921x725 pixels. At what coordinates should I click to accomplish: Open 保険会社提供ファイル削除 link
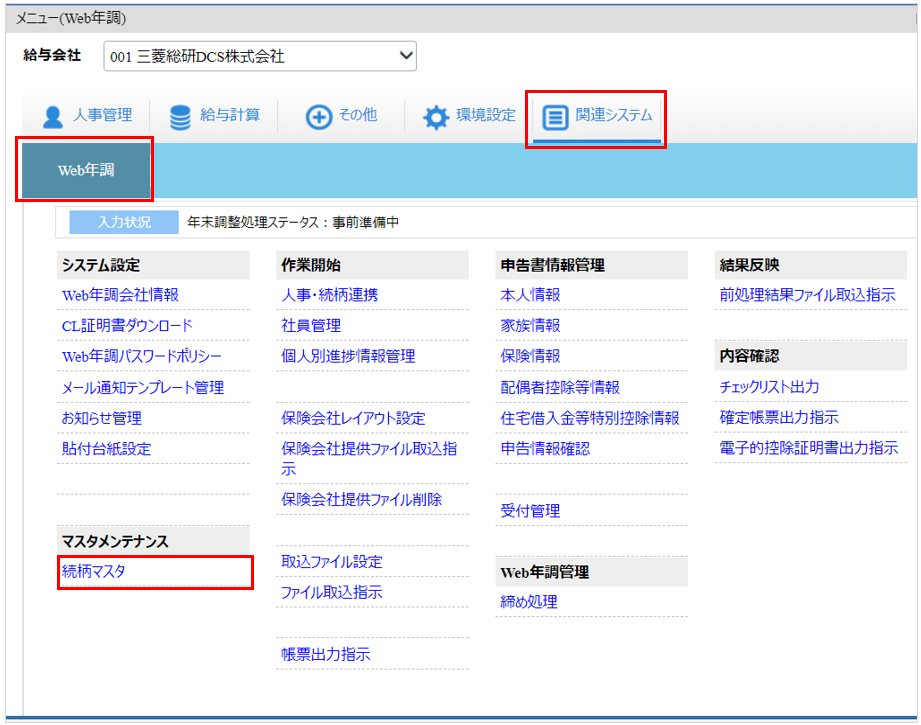[361, 499]
